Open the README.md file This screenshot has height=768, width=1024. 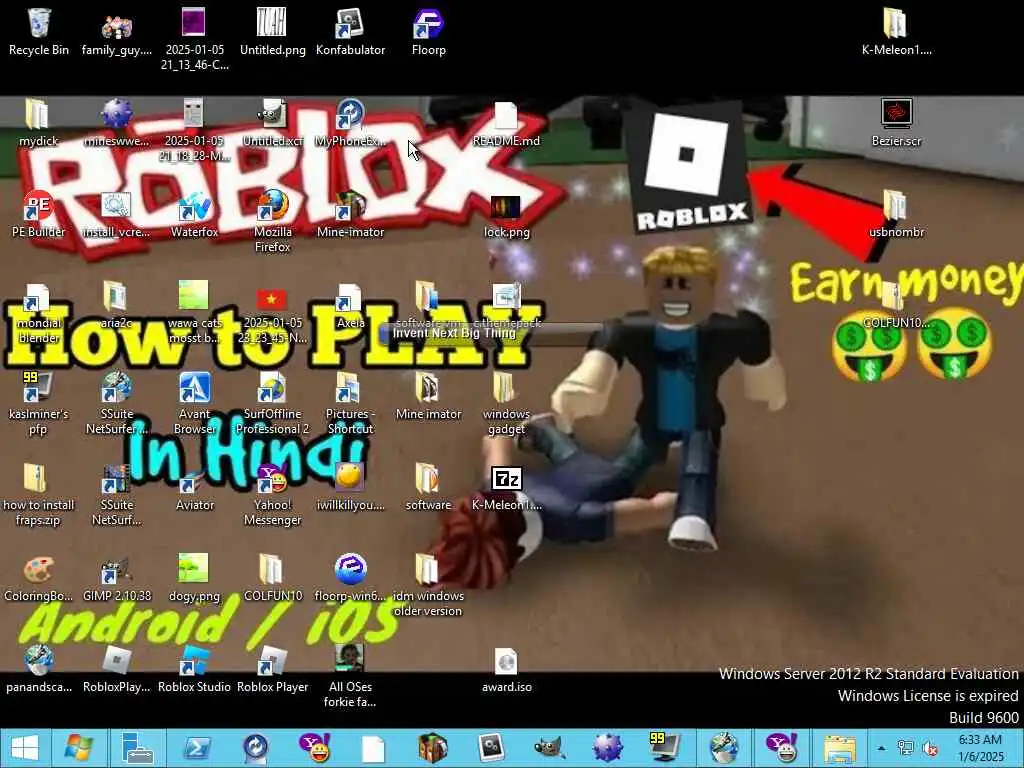pos(506,123)
